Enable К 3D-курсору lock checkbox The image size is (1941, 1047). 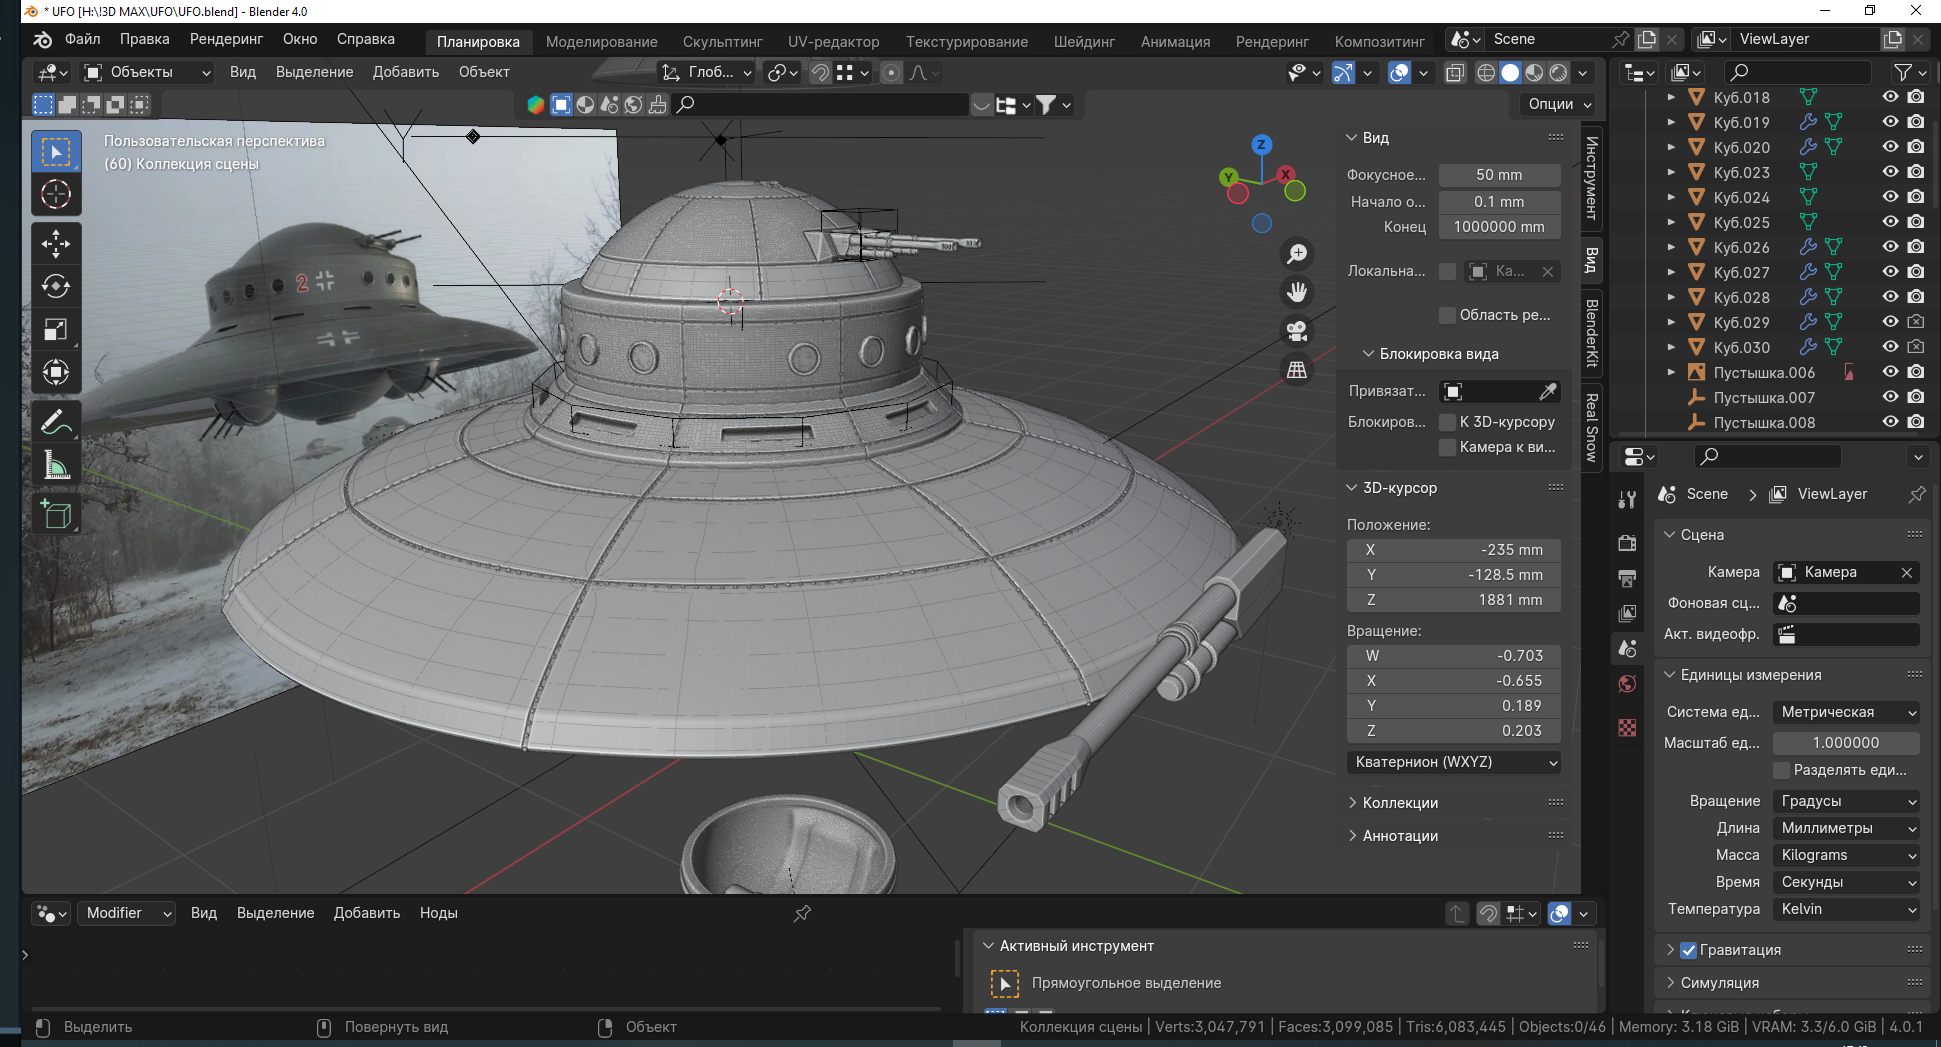pos(1447,422)
